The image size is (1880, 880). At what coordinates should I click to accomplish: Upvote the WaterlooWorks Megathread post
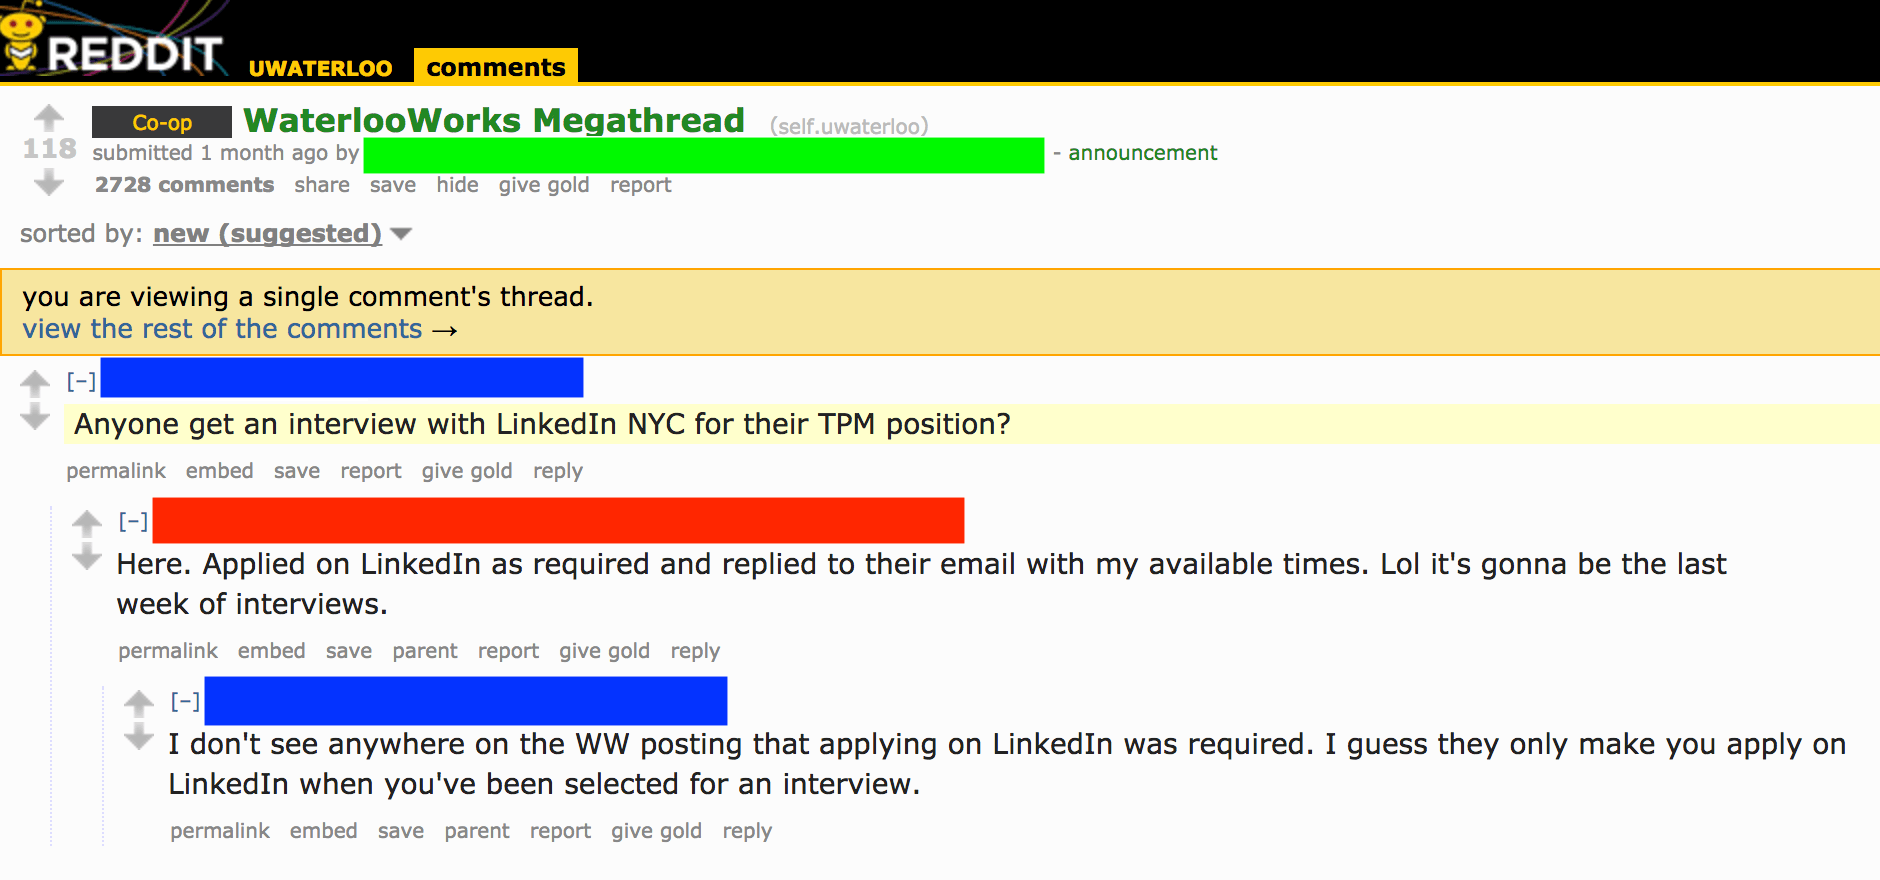pyautogui.click(x=48, y=117)
